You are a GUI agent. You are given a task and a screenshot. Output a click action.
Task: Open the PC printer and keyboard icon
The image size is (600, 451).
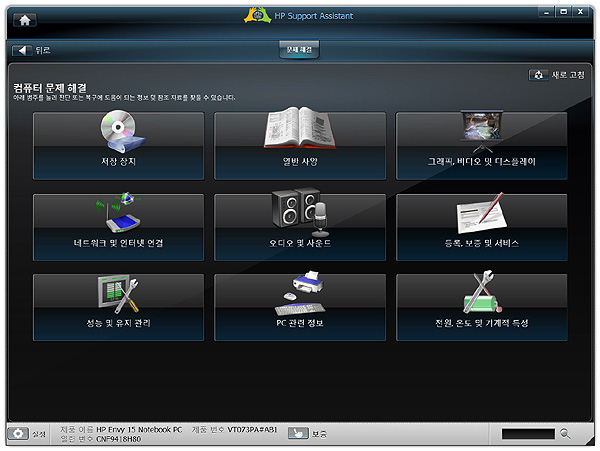[x=300, y=293]
